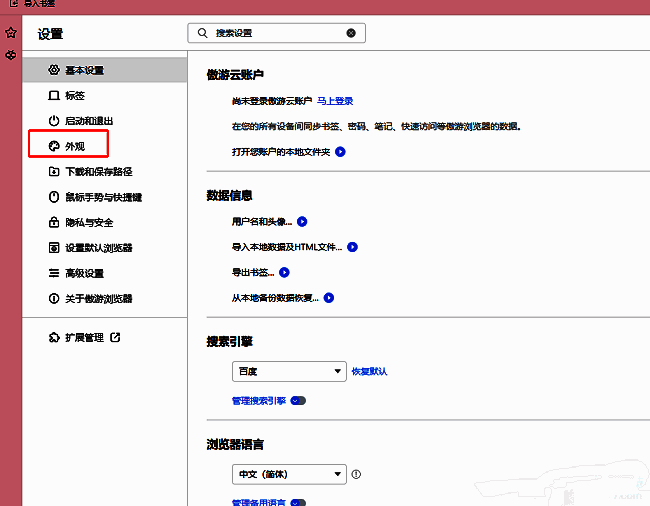Click info icon beside language dropdown
The height and width of the screenshot is (506, 650).
356,474
